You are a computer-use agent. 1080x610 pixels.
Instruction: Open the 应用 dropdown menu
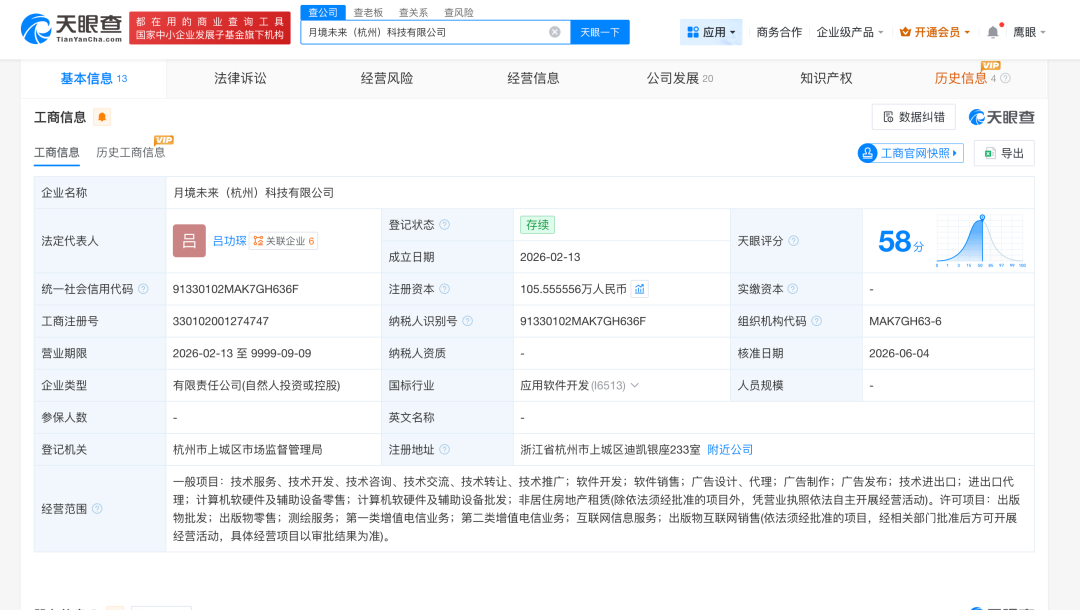click(x=712, y=32)
